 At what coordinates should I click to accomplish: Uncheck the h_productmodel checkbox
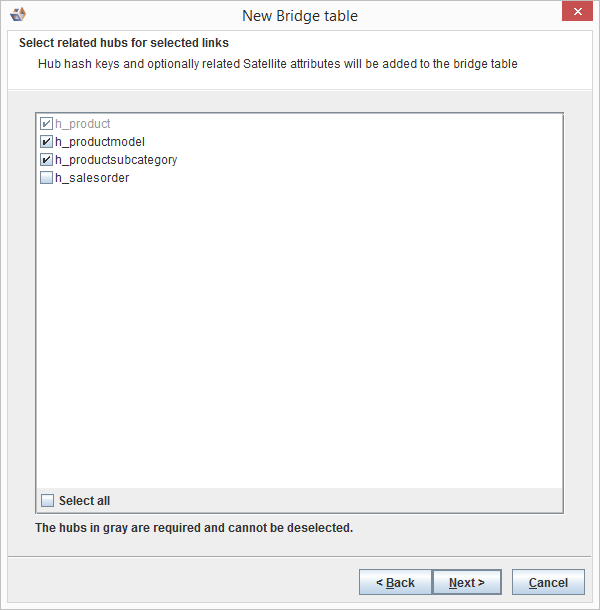pos(46,142)
